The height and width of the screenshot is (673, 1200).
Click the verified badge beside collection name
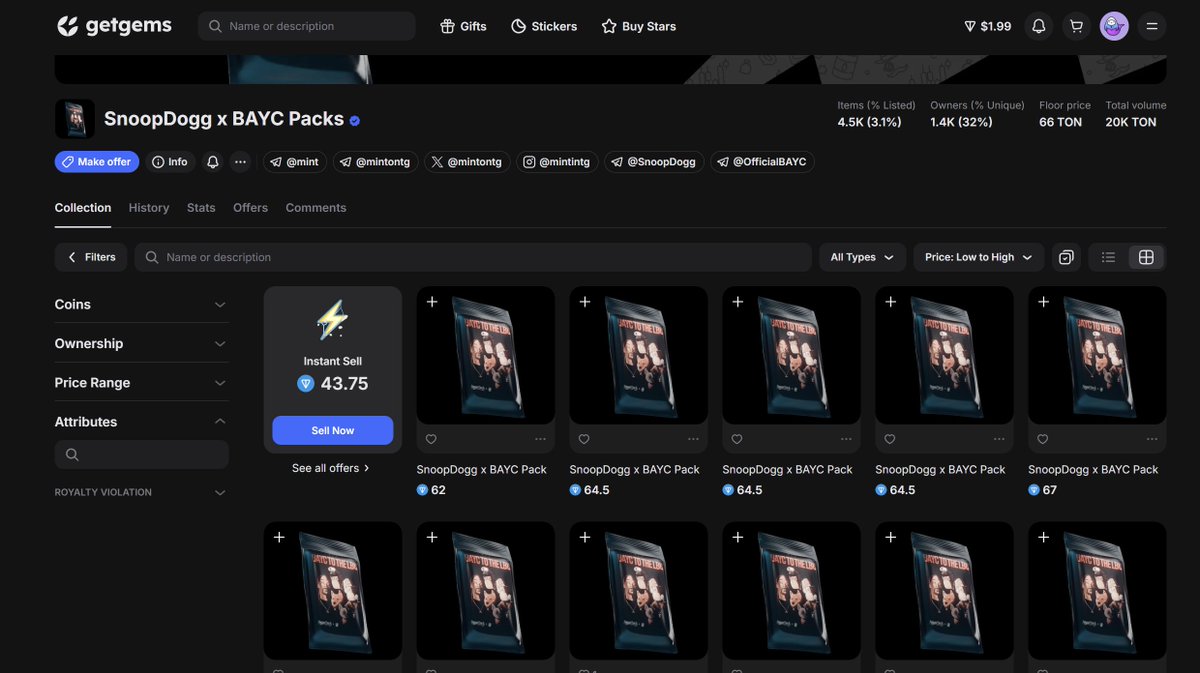(x=355, y=121)
